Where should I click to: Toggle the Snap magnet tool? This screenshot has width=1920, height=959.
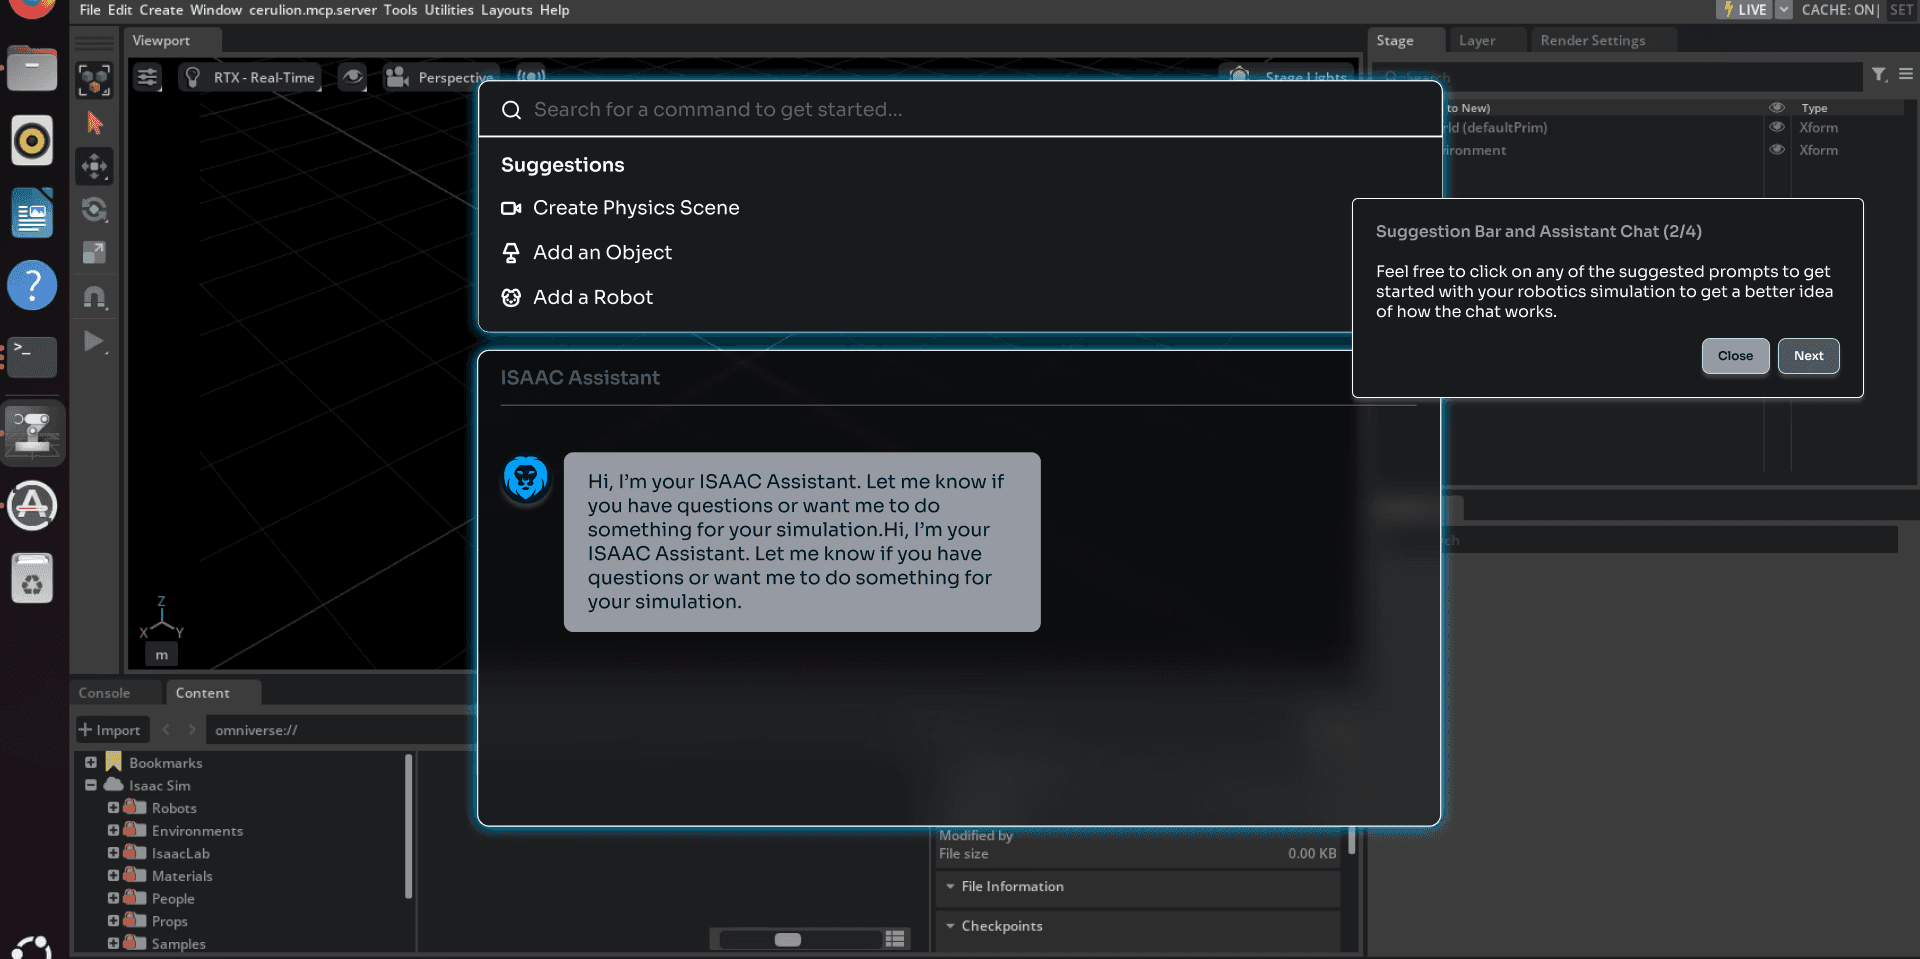click(x=94, y=298)
